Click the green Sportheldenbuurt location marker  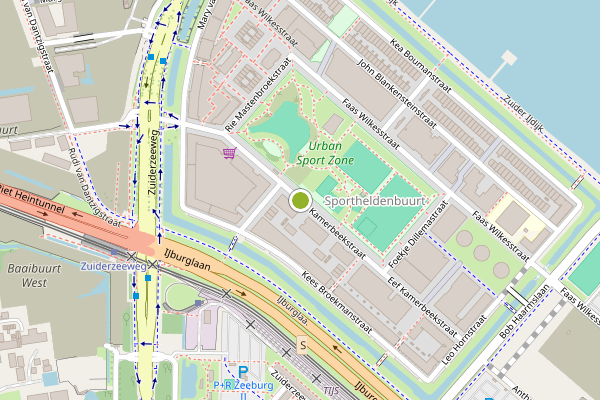(x=300, y=200)
